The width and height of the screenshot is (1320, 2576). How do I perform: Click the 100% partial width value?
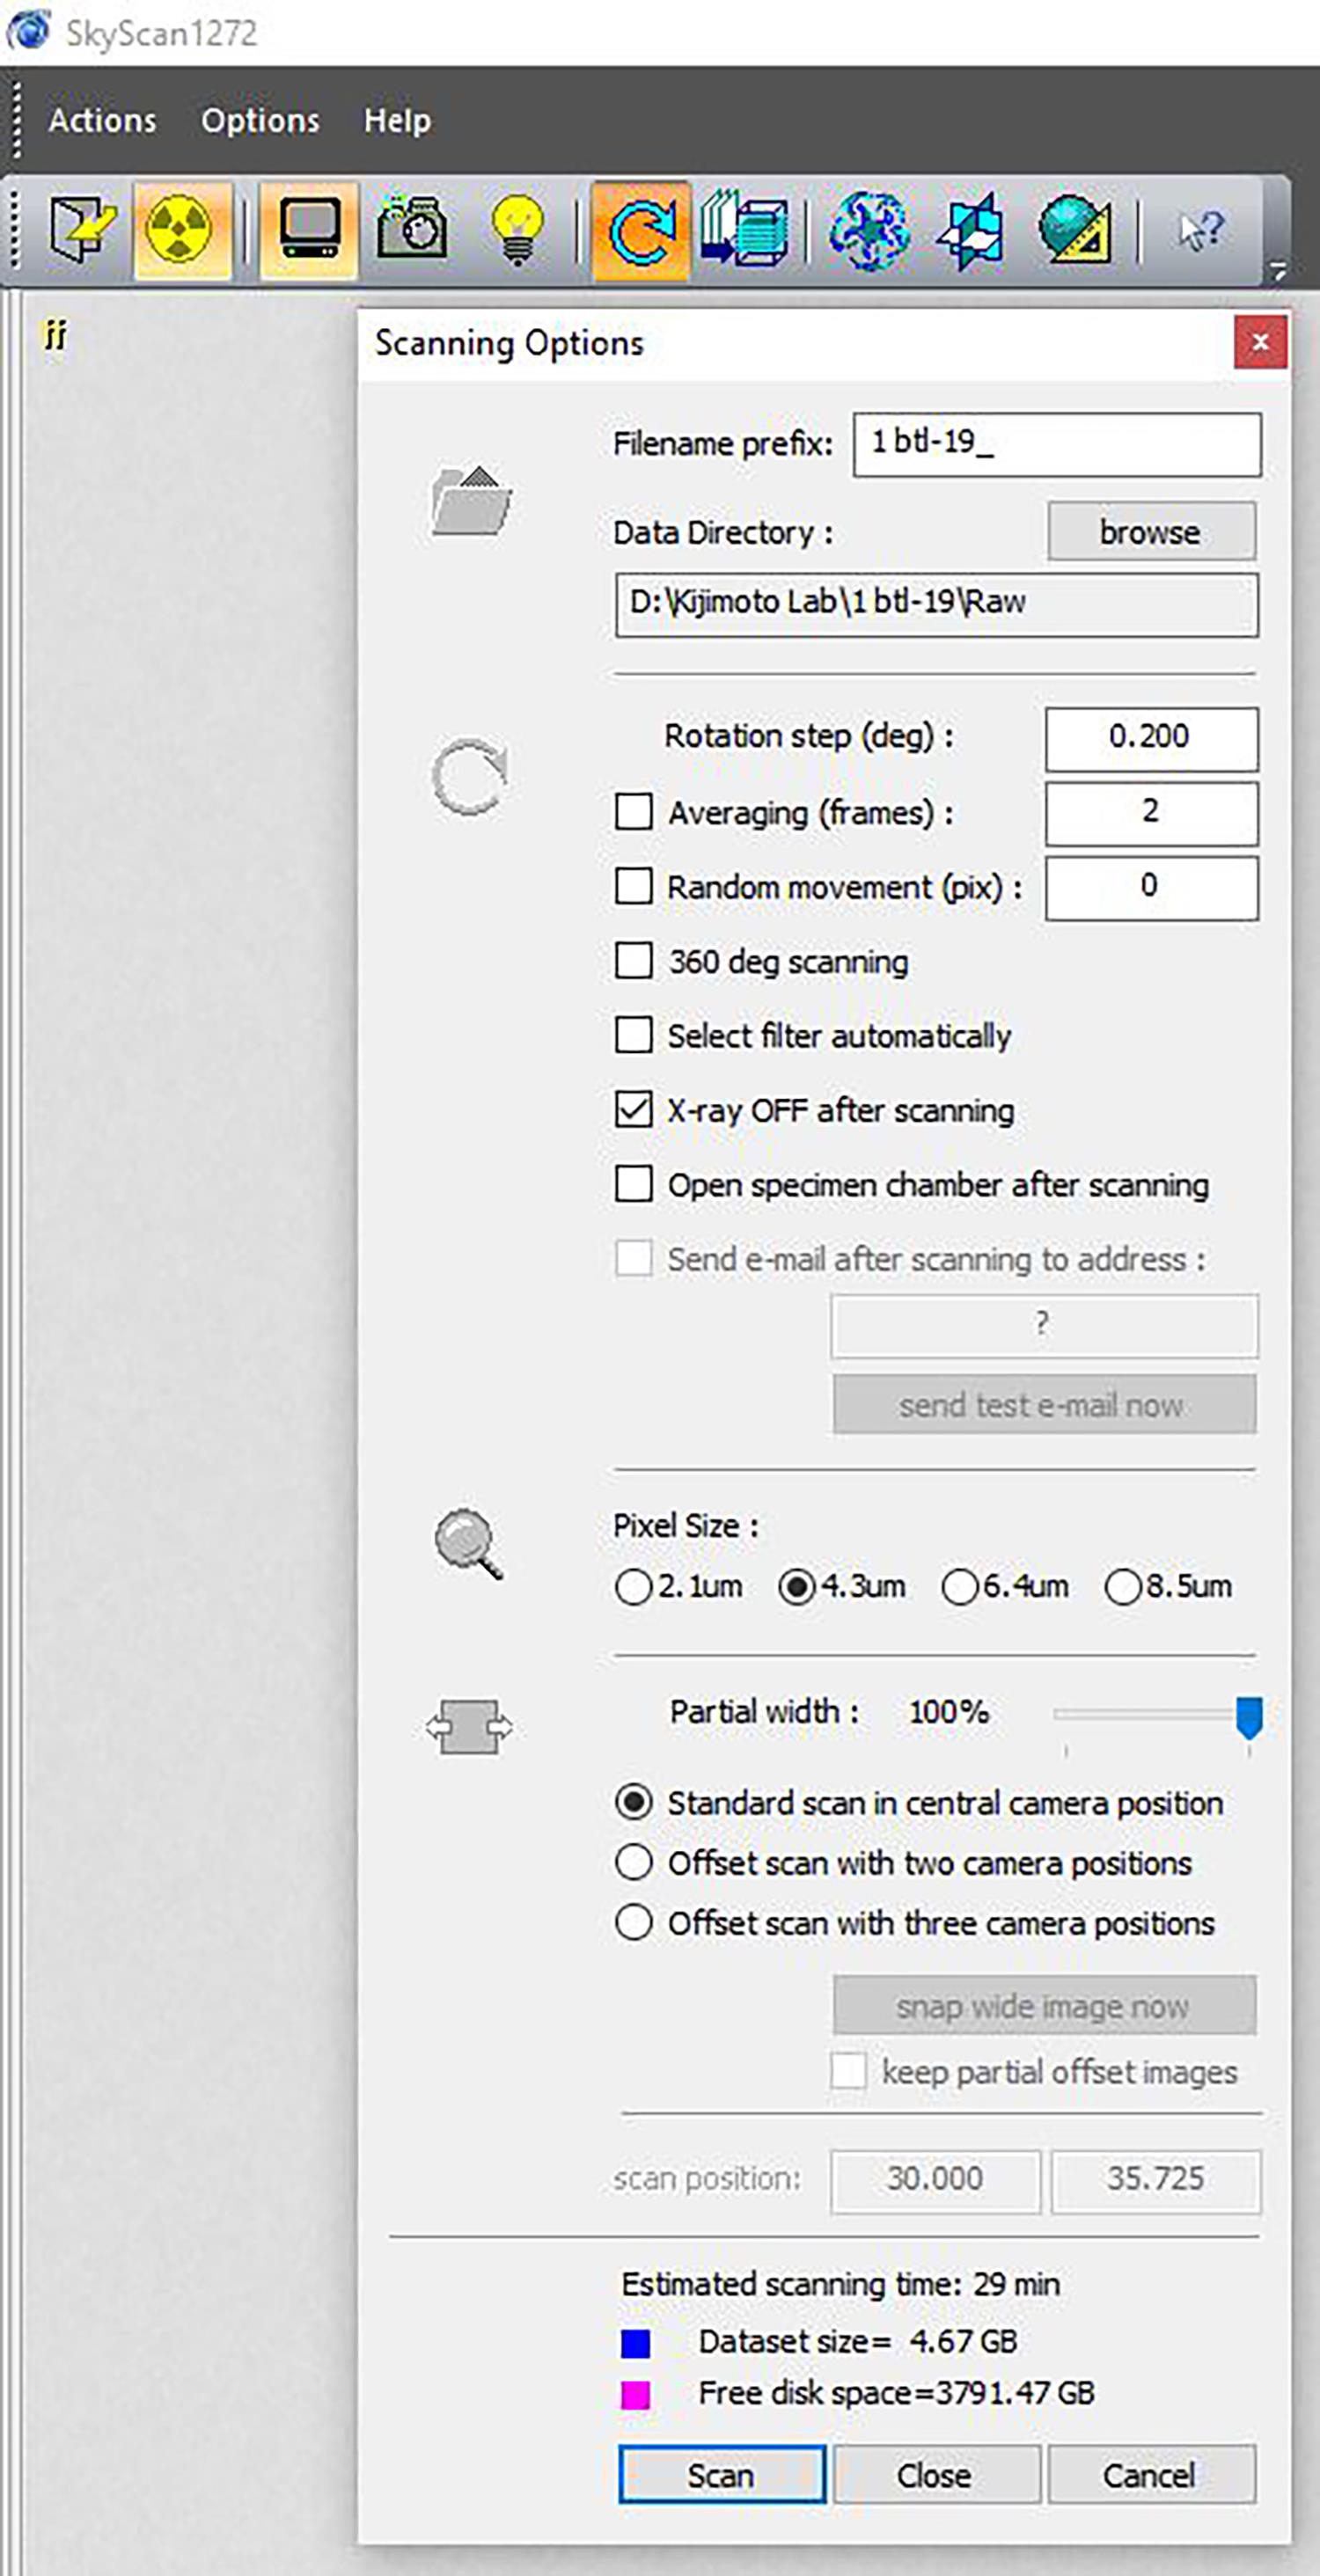point(948,1712)
